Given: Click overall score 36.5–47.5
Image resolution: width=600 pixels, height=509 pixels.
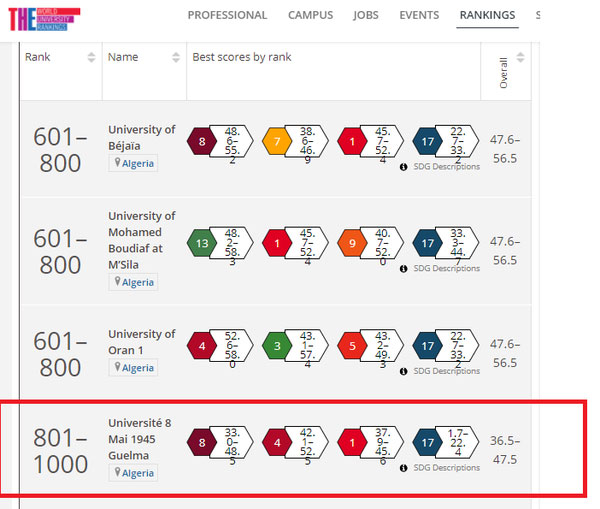Looking at the screenshot, I should 505,450.
